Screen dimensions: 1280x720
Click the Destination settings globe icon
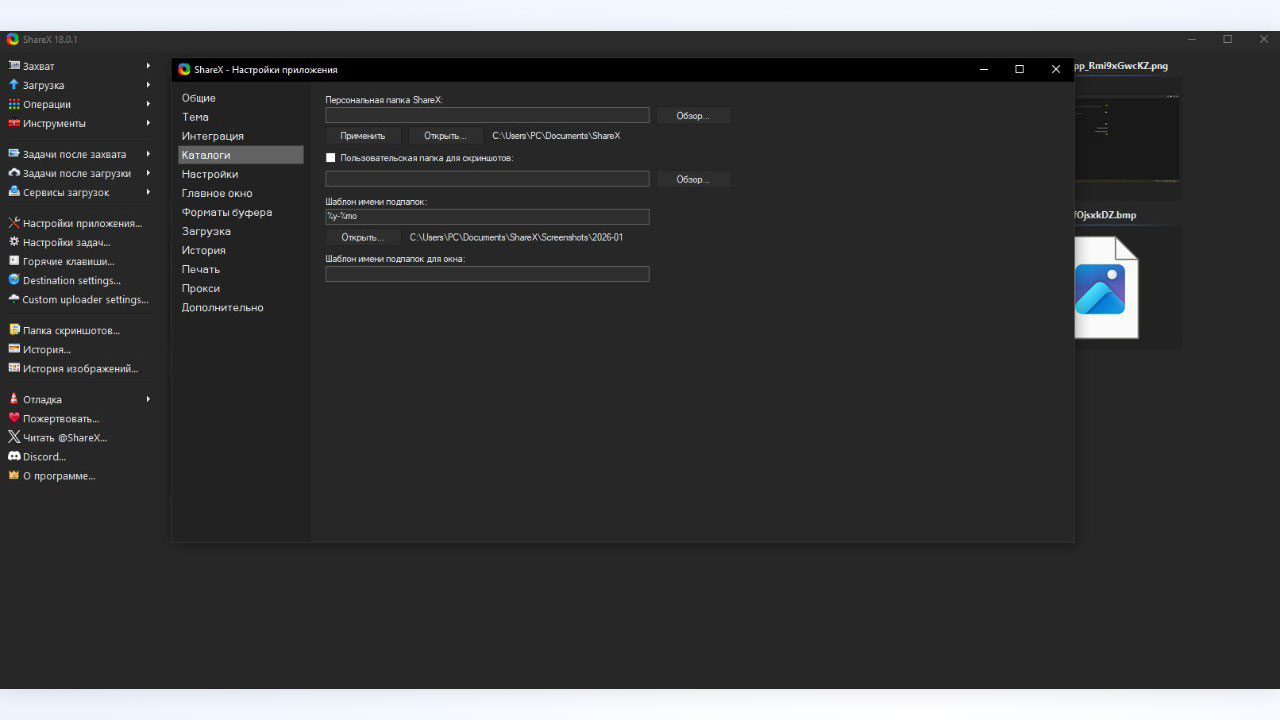14,280
